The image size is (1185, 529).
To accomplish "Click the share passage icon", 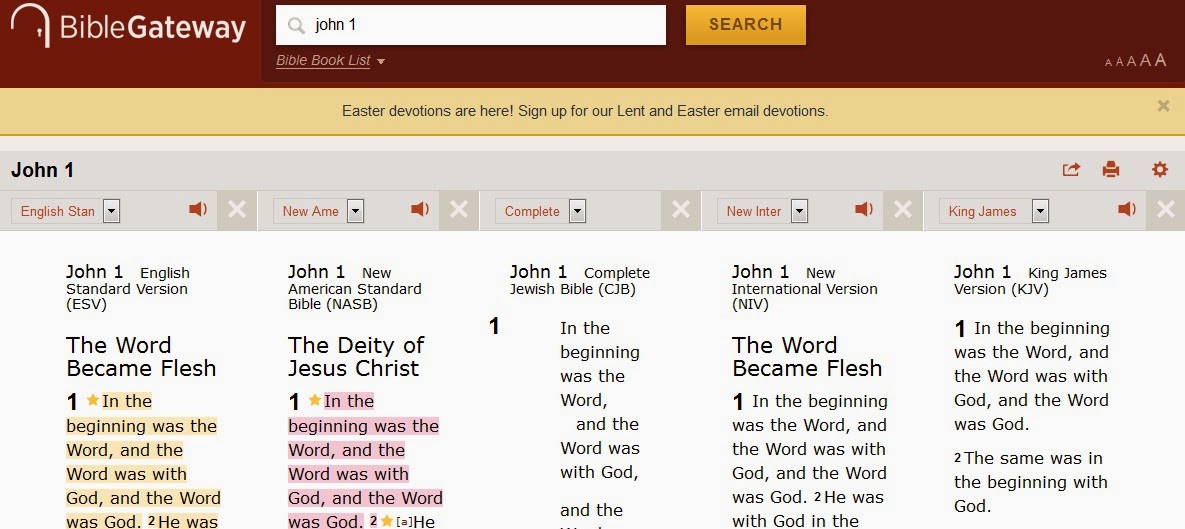I will 1071,170.
